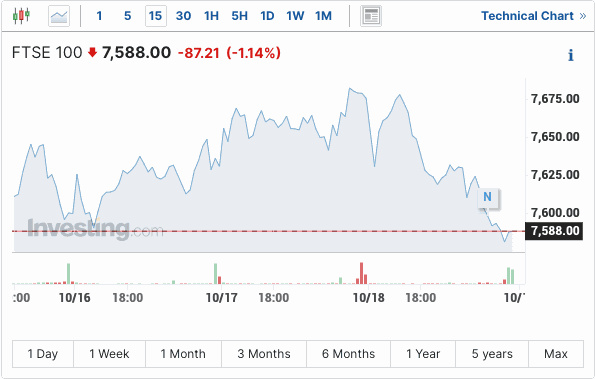Click the blue info icon
The width and height of the screenshot is (595, 379).
tap(570, 55)
